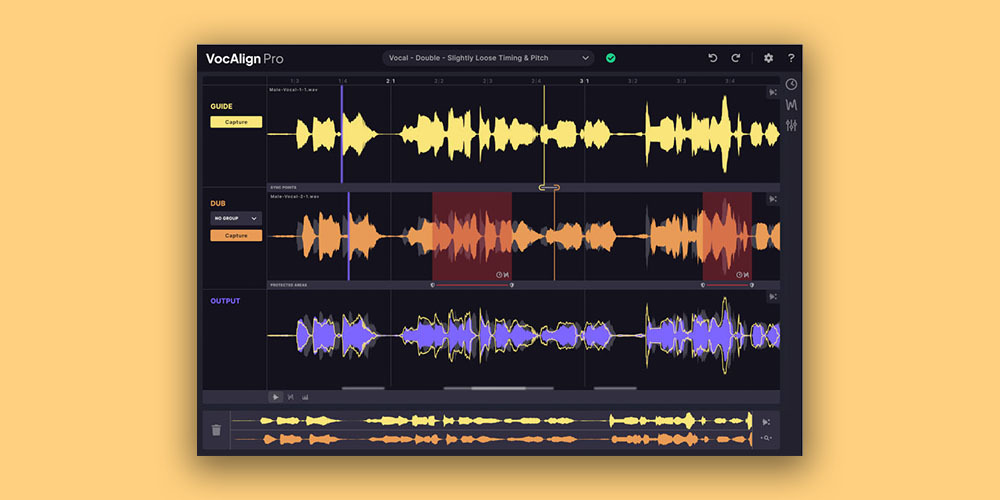Click the chevron arrow on preset selector

585,58
